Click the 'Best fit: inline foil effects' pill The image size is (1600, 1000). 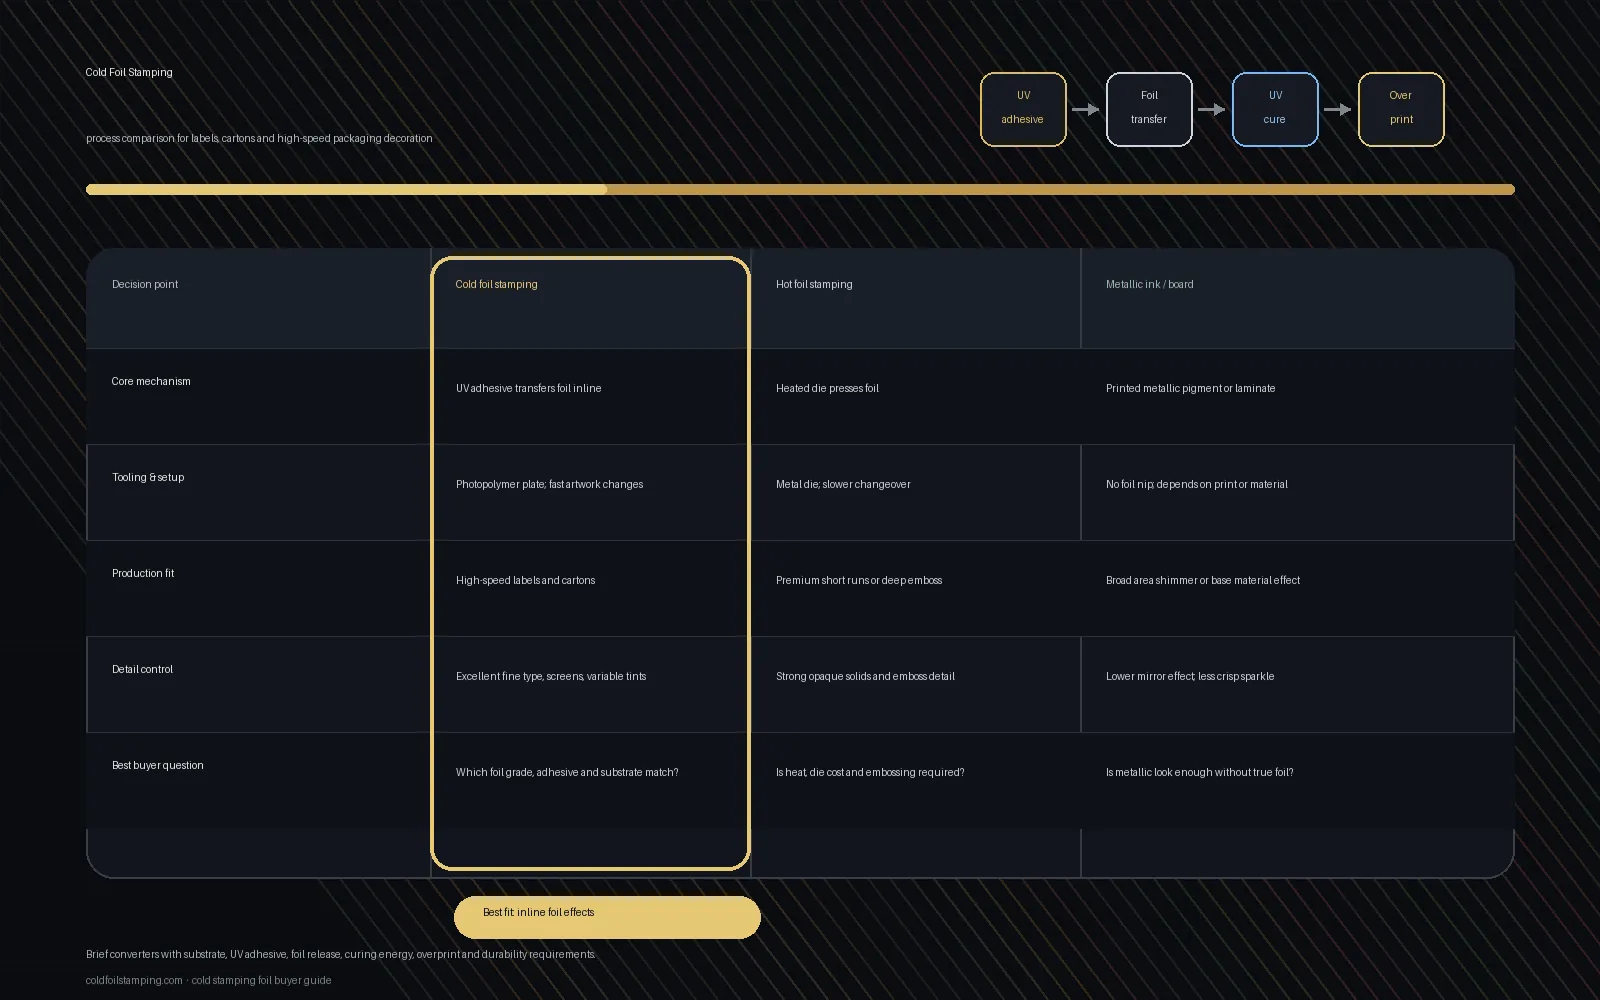(x=607, y=917)
